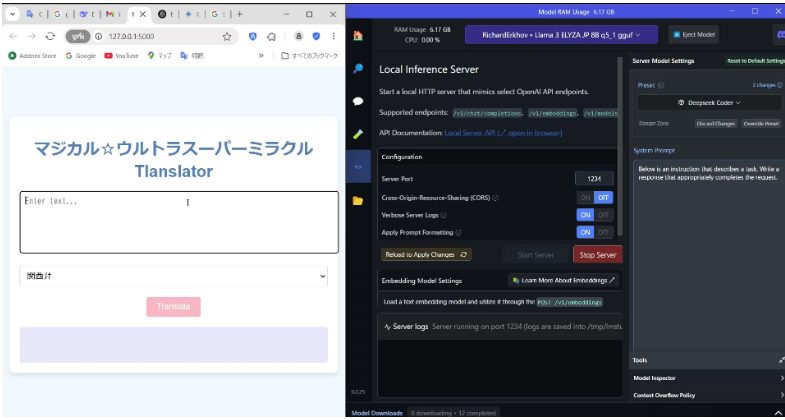Image resolution: width=785 pixels, height=420 pixels.
Task: Open the Search magnifier in the sidebar
Action: (x=357, y=69)
